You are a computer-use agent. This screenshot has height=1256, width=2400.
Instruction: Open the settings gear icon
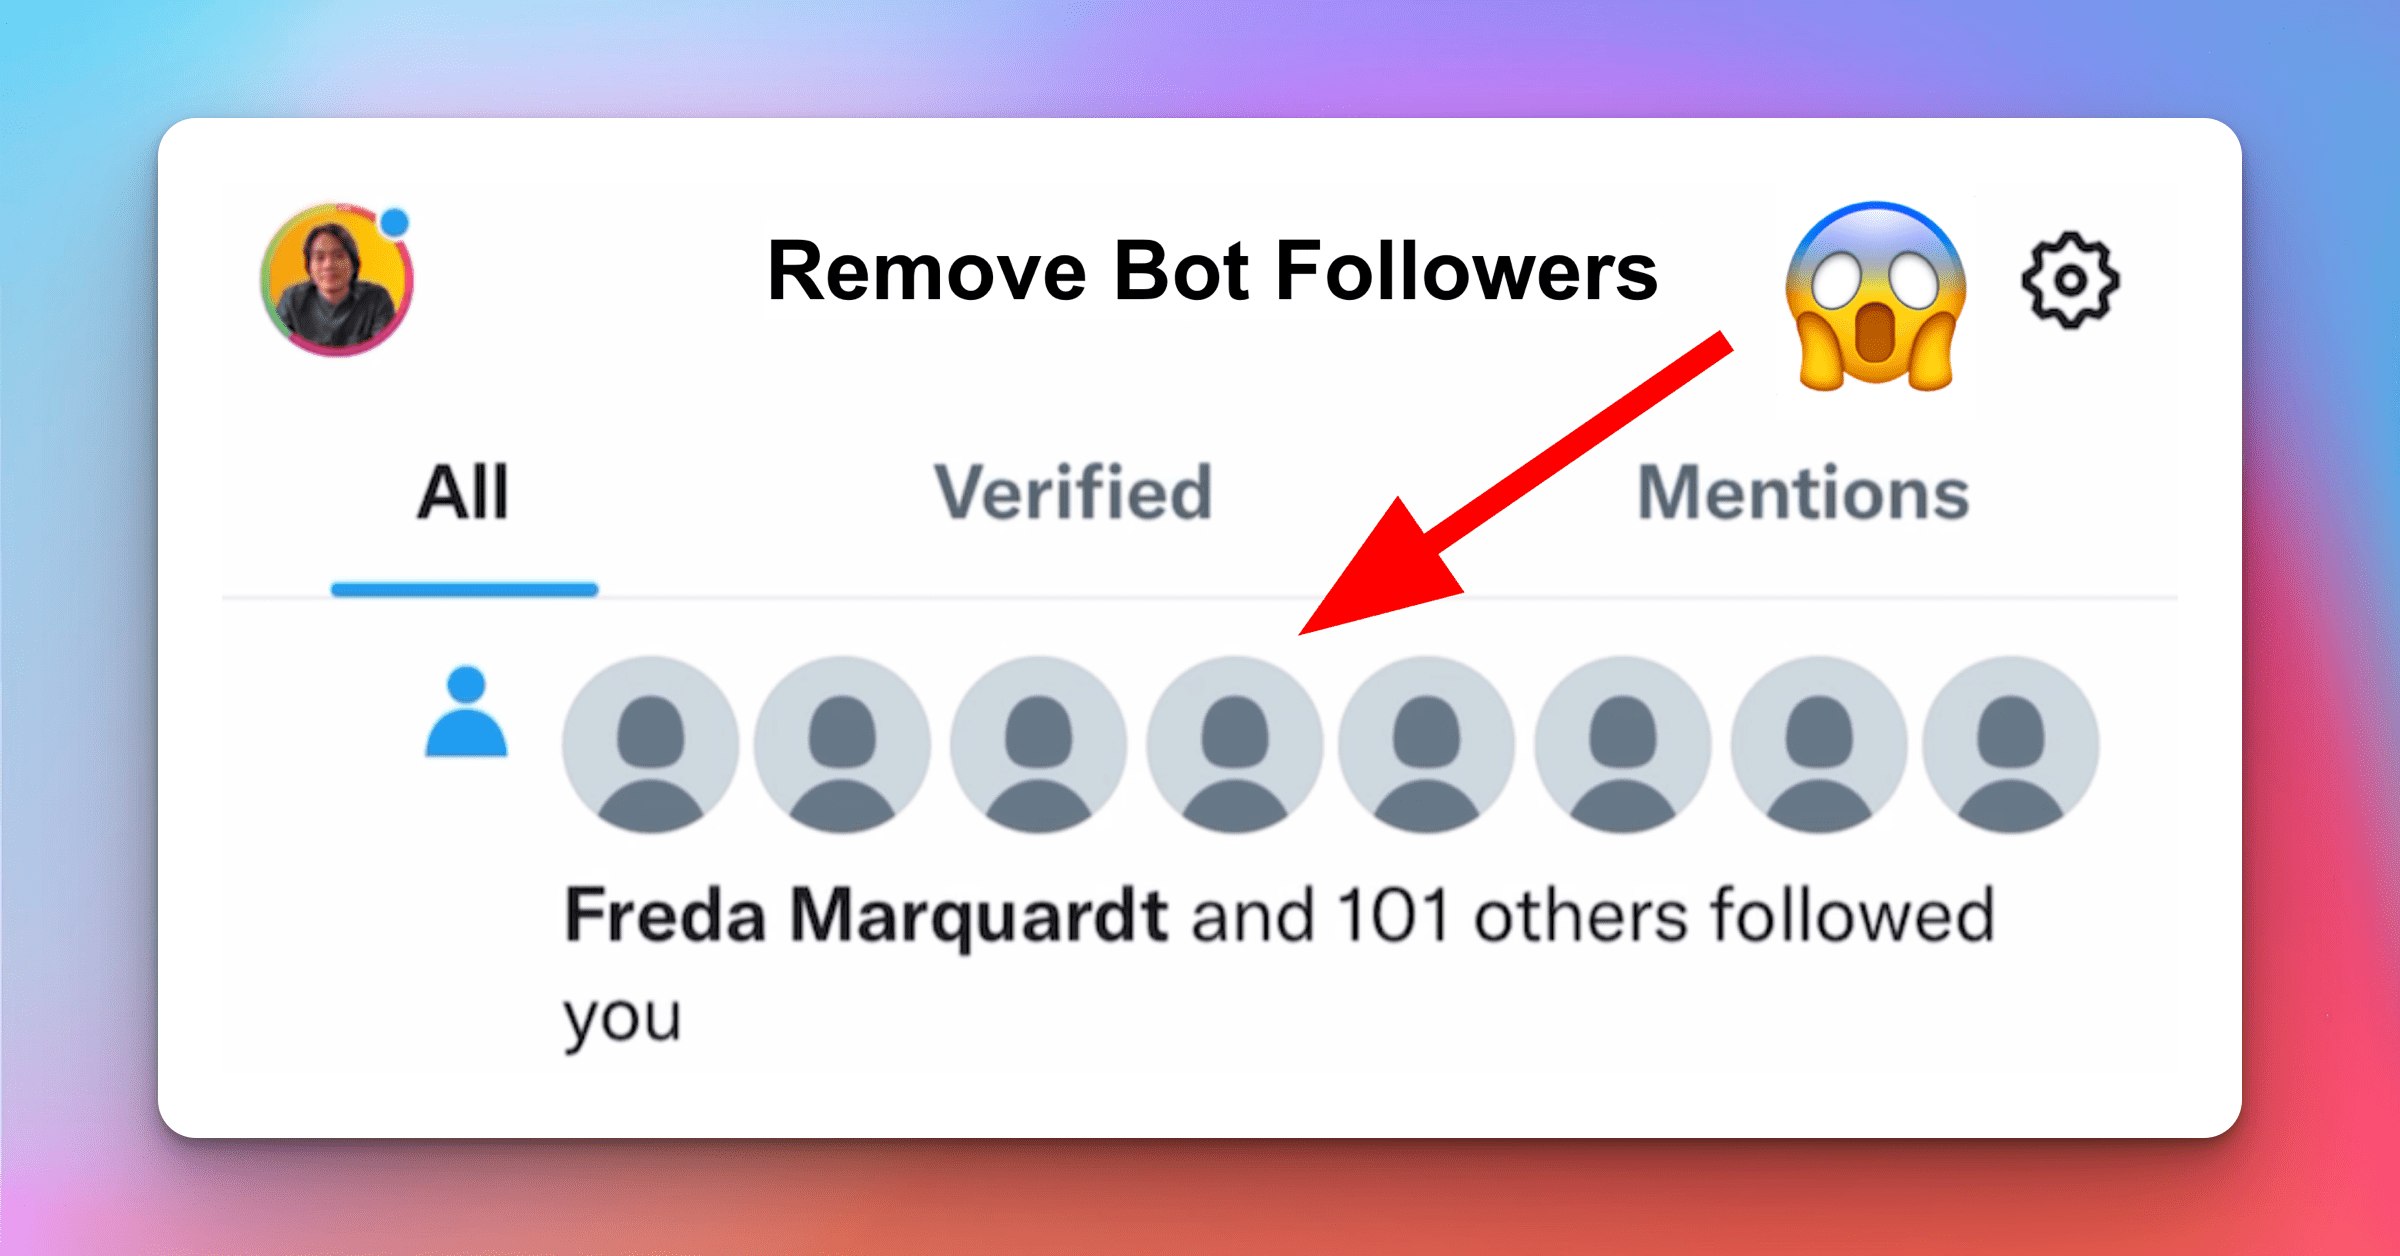point(2069,281)
